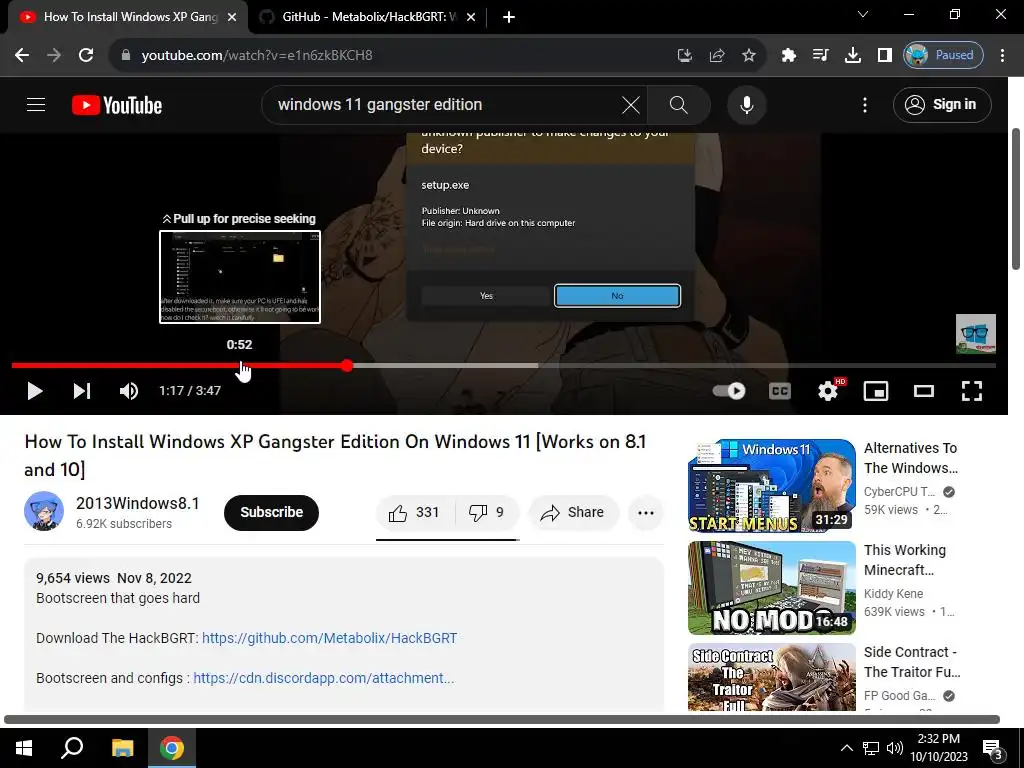Viewport: 1024px width, 768px height.
Task: Clear the search query text
Action: point(630,104)
